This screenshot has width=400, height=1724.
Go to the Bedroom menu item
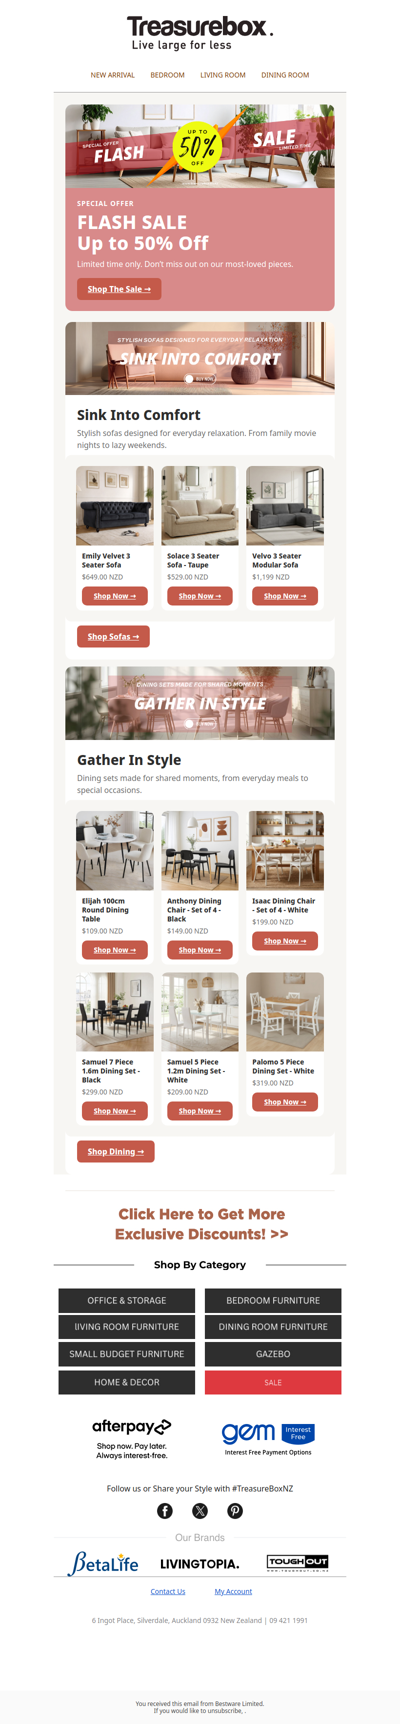point(167,75)
